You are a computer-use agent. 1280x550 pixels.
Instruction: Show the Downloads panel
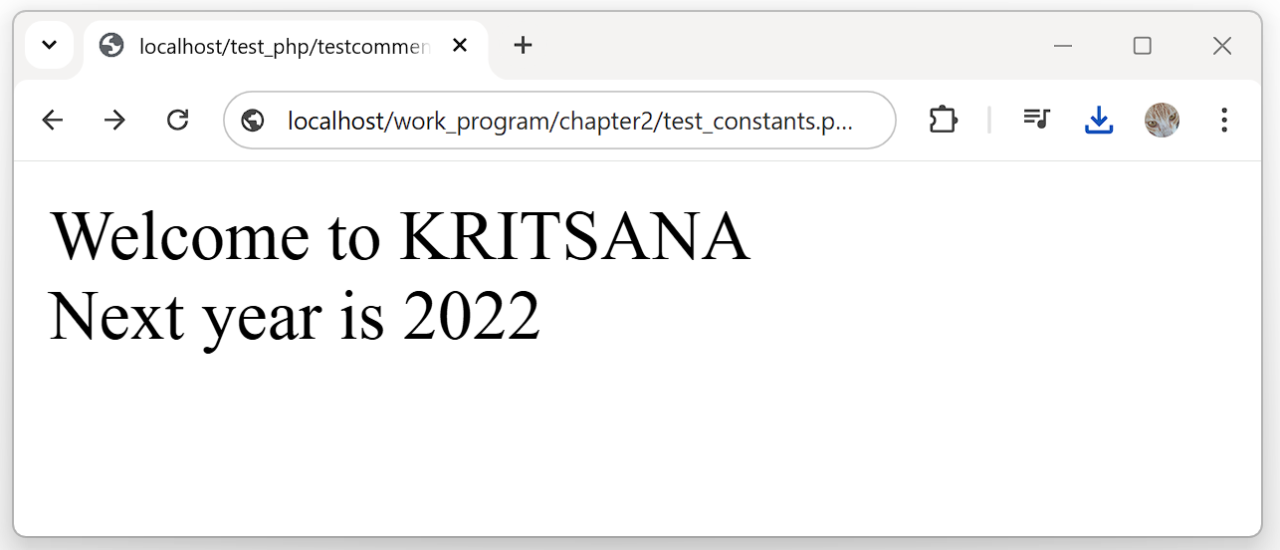tap(1099, 120)
